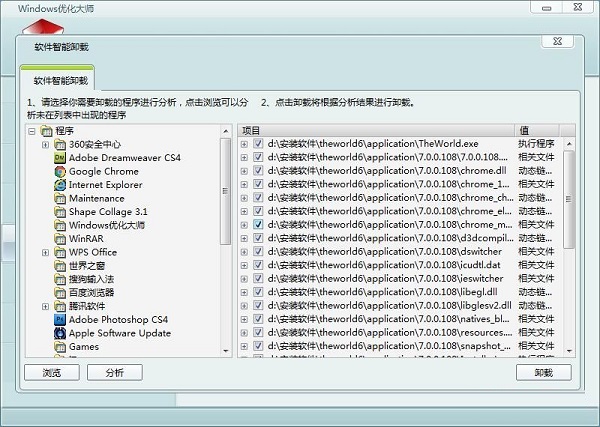Click the 卸载 button
The width and height of the screenshot is (600, 427).
pyautogui.click(x=544, y=372)
